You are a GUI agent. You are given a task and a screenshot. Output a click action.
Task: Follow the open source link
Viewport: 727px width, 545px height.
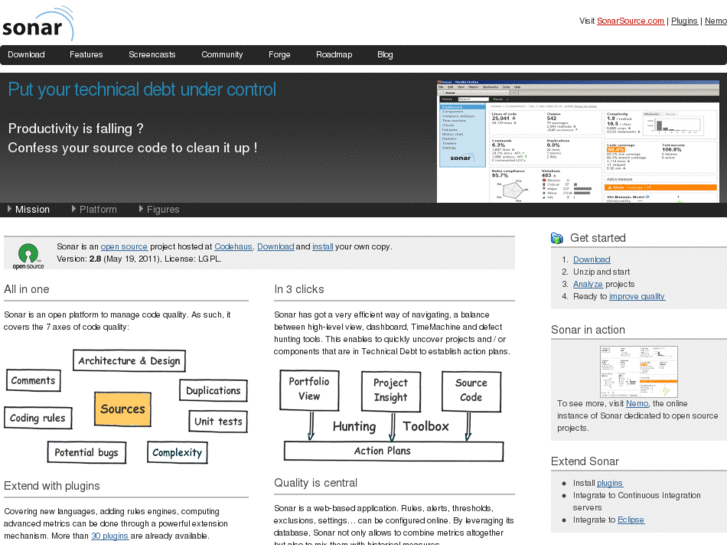pos(124,247)
